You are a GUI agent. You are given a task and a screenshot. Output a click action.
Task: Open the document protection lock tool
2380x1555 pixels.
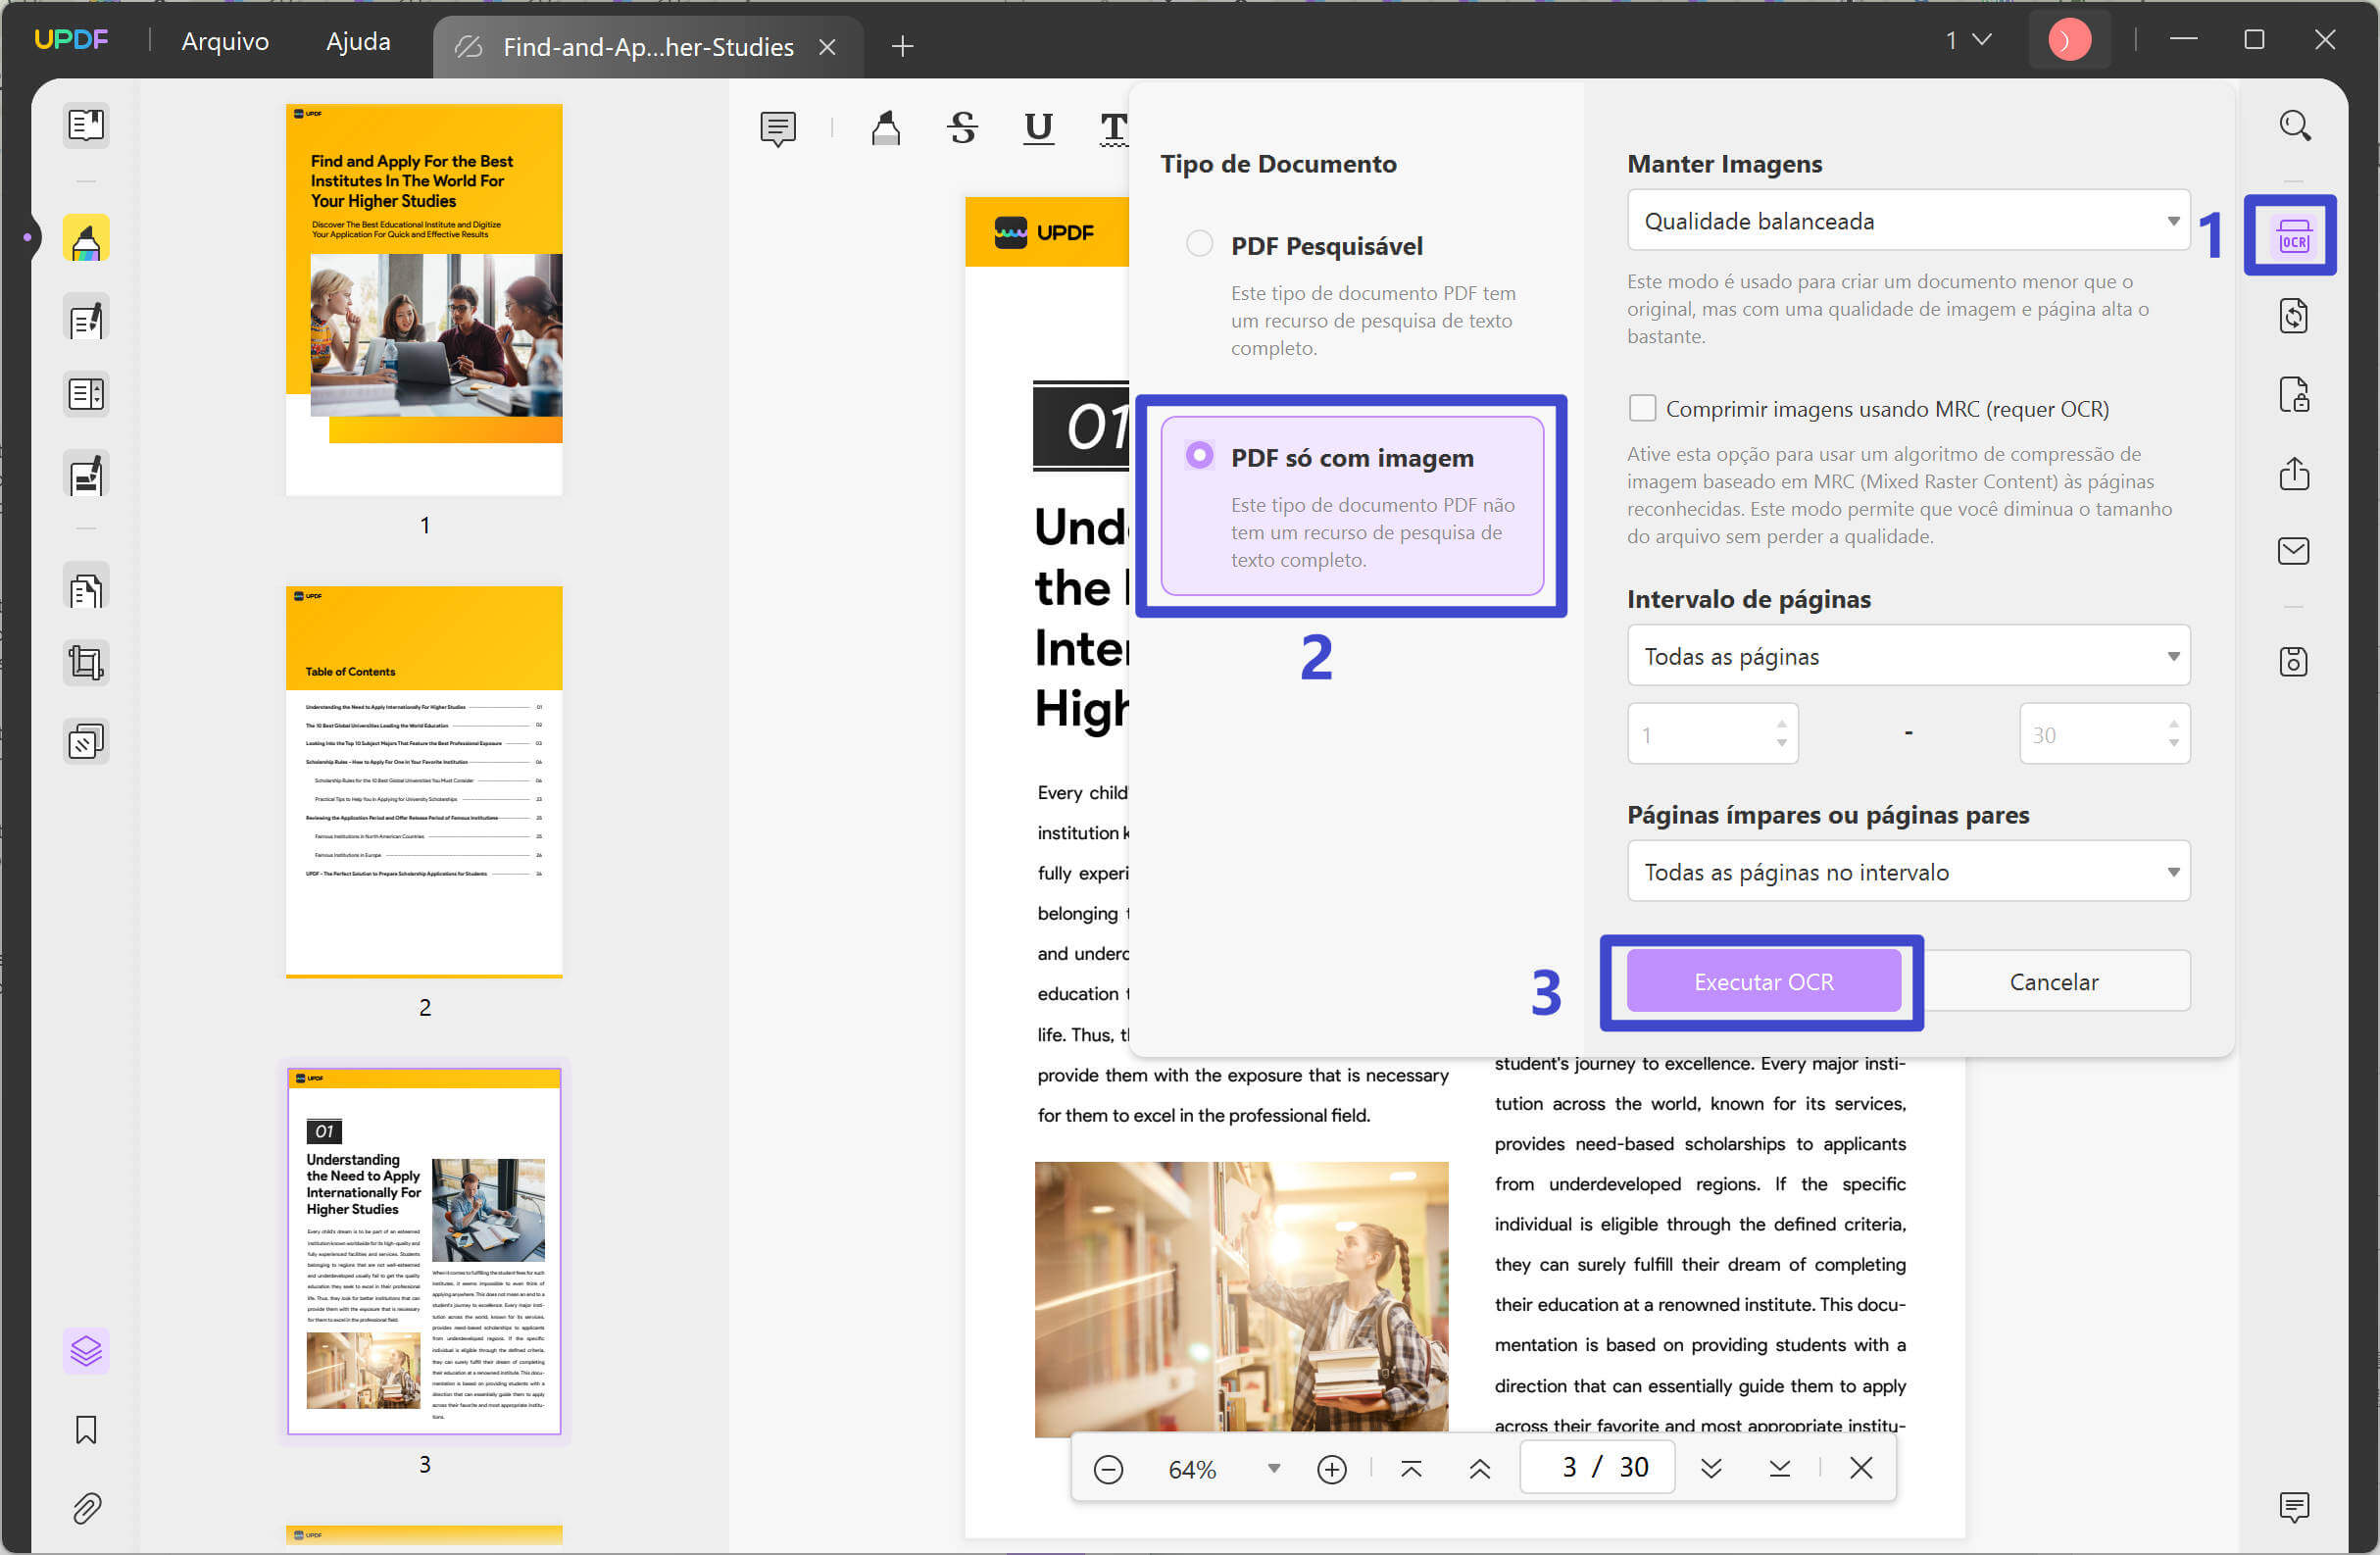2293,394
